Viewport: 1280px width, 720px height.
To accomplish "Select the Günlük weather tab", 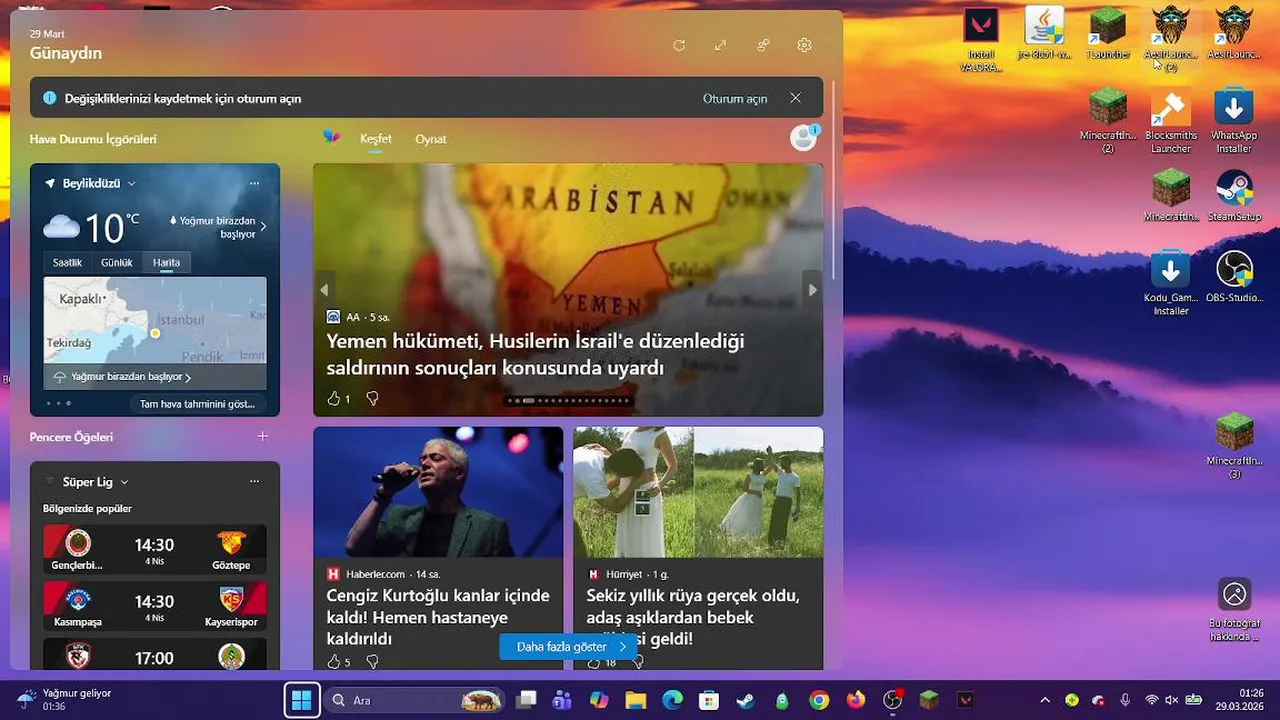I will click(x=117, y=262).
